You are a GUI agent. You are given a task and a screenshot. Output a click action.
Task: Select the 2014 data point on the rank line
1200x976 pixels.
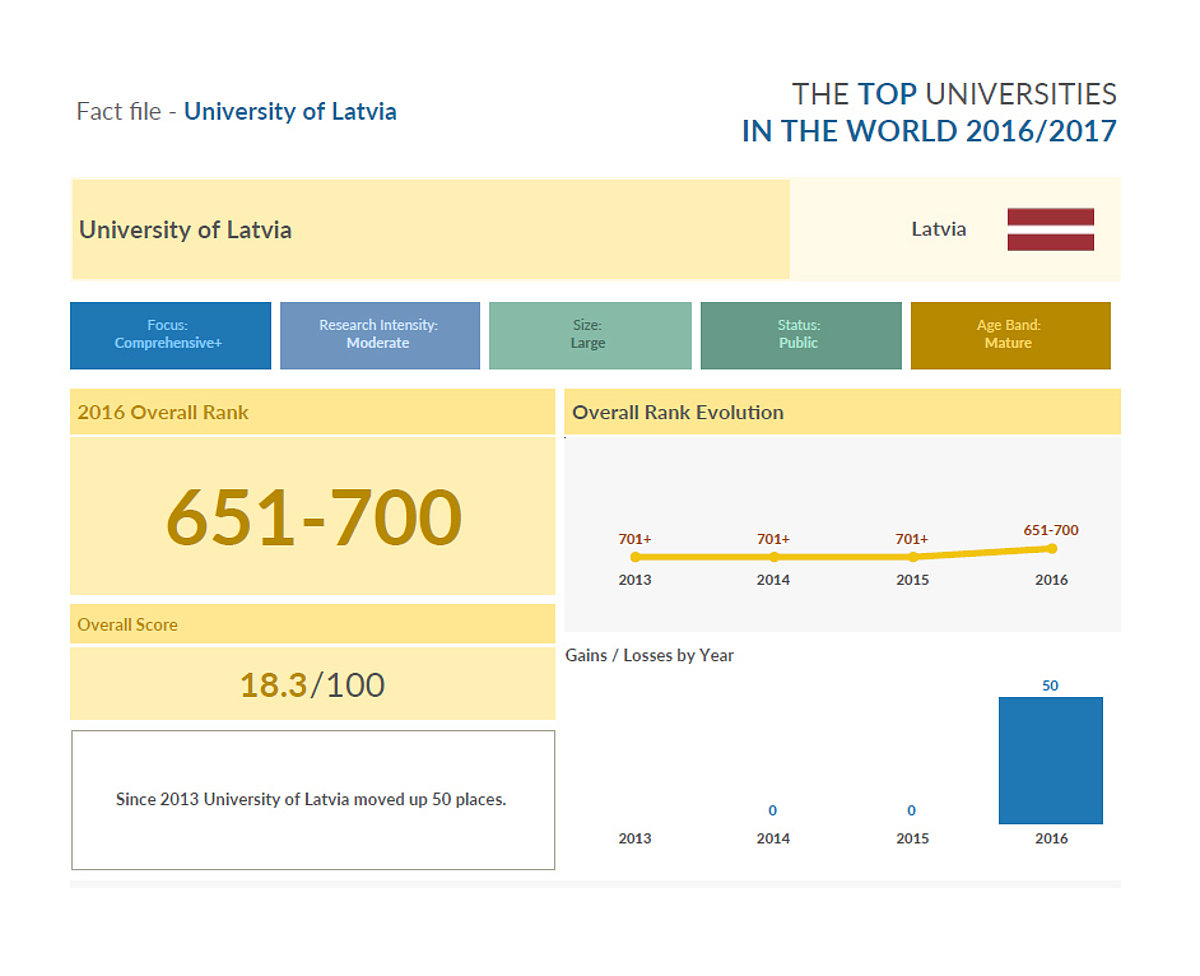click(774, 557)
